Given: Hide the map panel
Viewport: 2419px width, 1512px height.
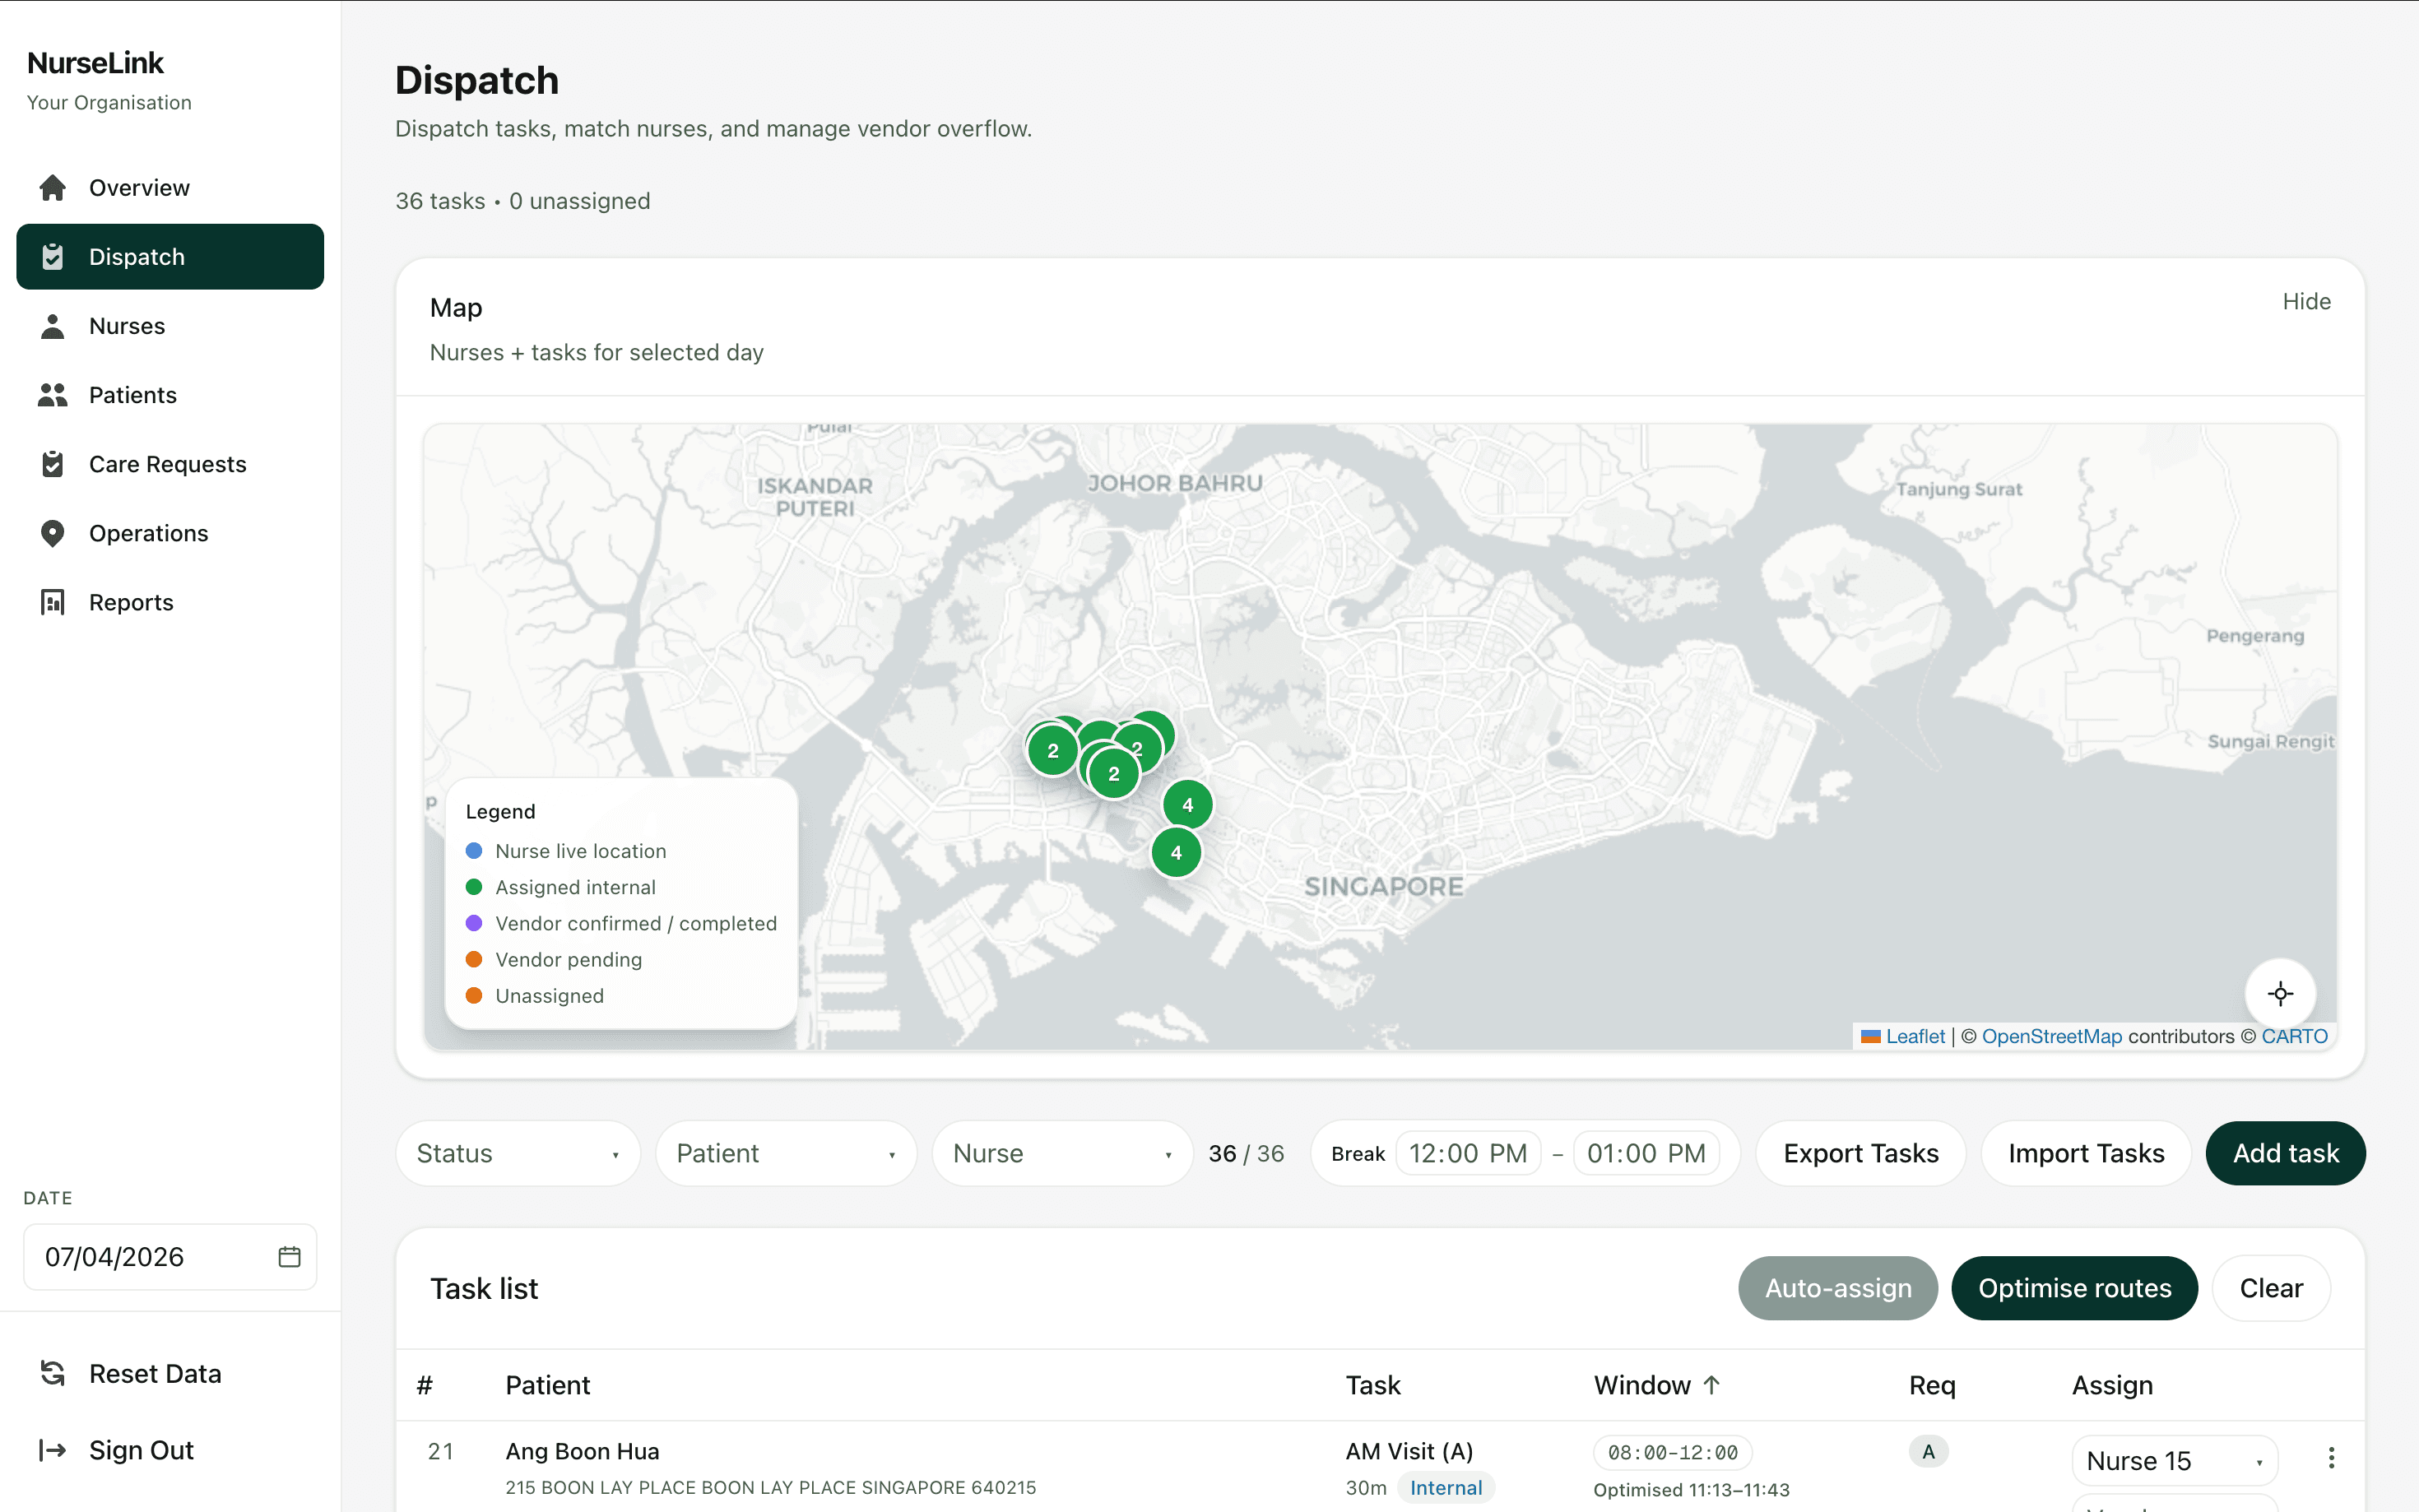Looking at the screenshot, I should [2306, 302].
